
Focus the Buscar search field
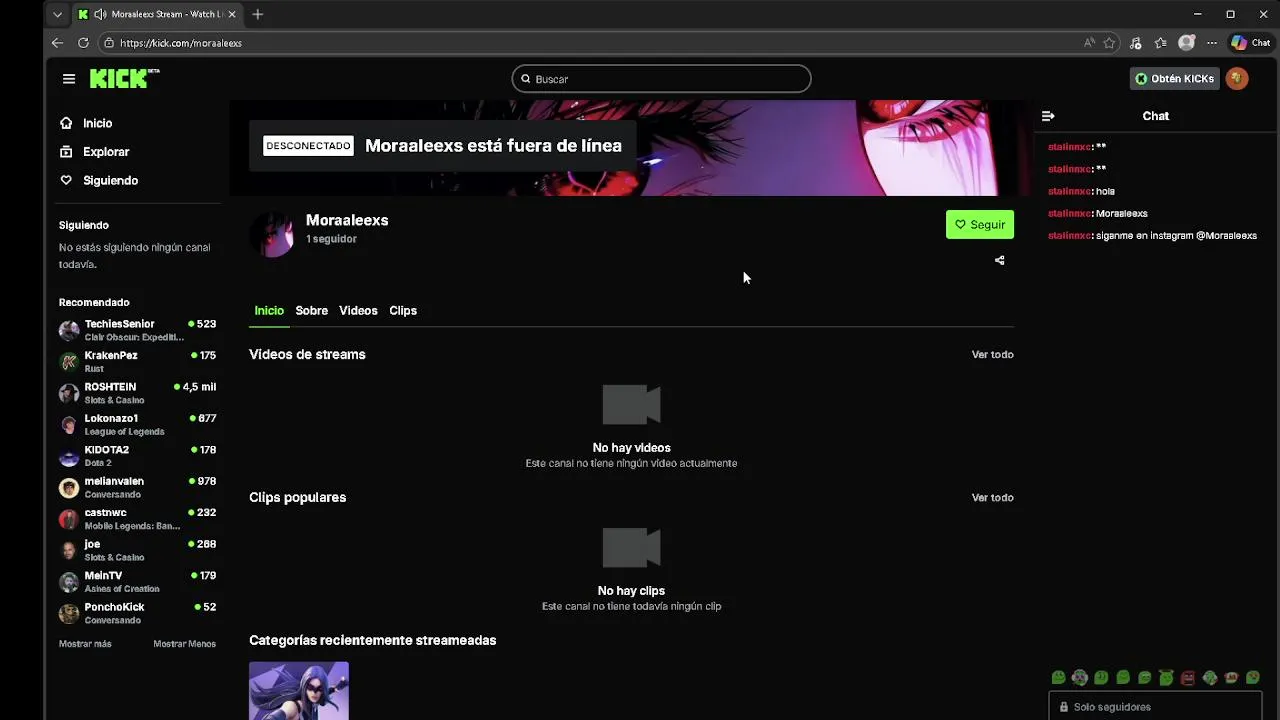[x=661, y=79]
